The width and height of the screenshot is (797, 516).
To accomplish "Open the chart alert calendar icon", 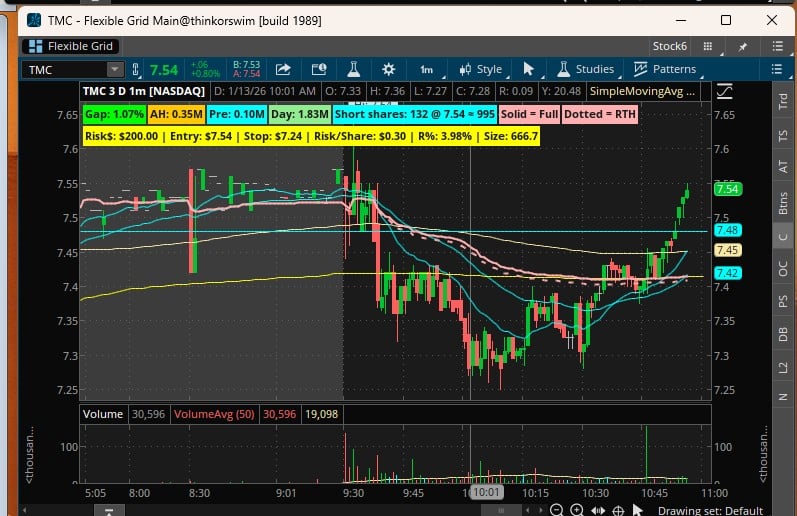I will [319, 69].
